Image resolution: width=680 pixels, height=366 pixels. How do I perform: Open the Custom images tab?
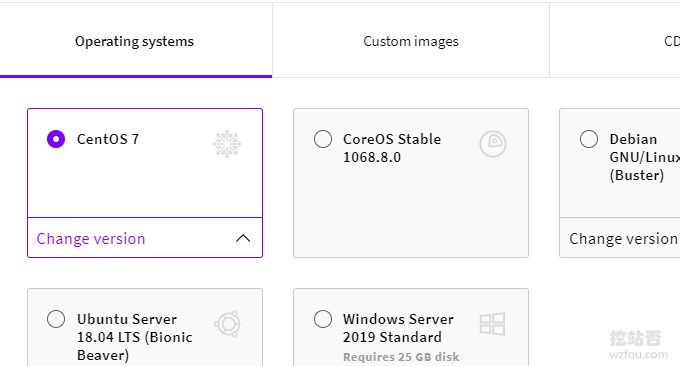click(x=411, y=41)
